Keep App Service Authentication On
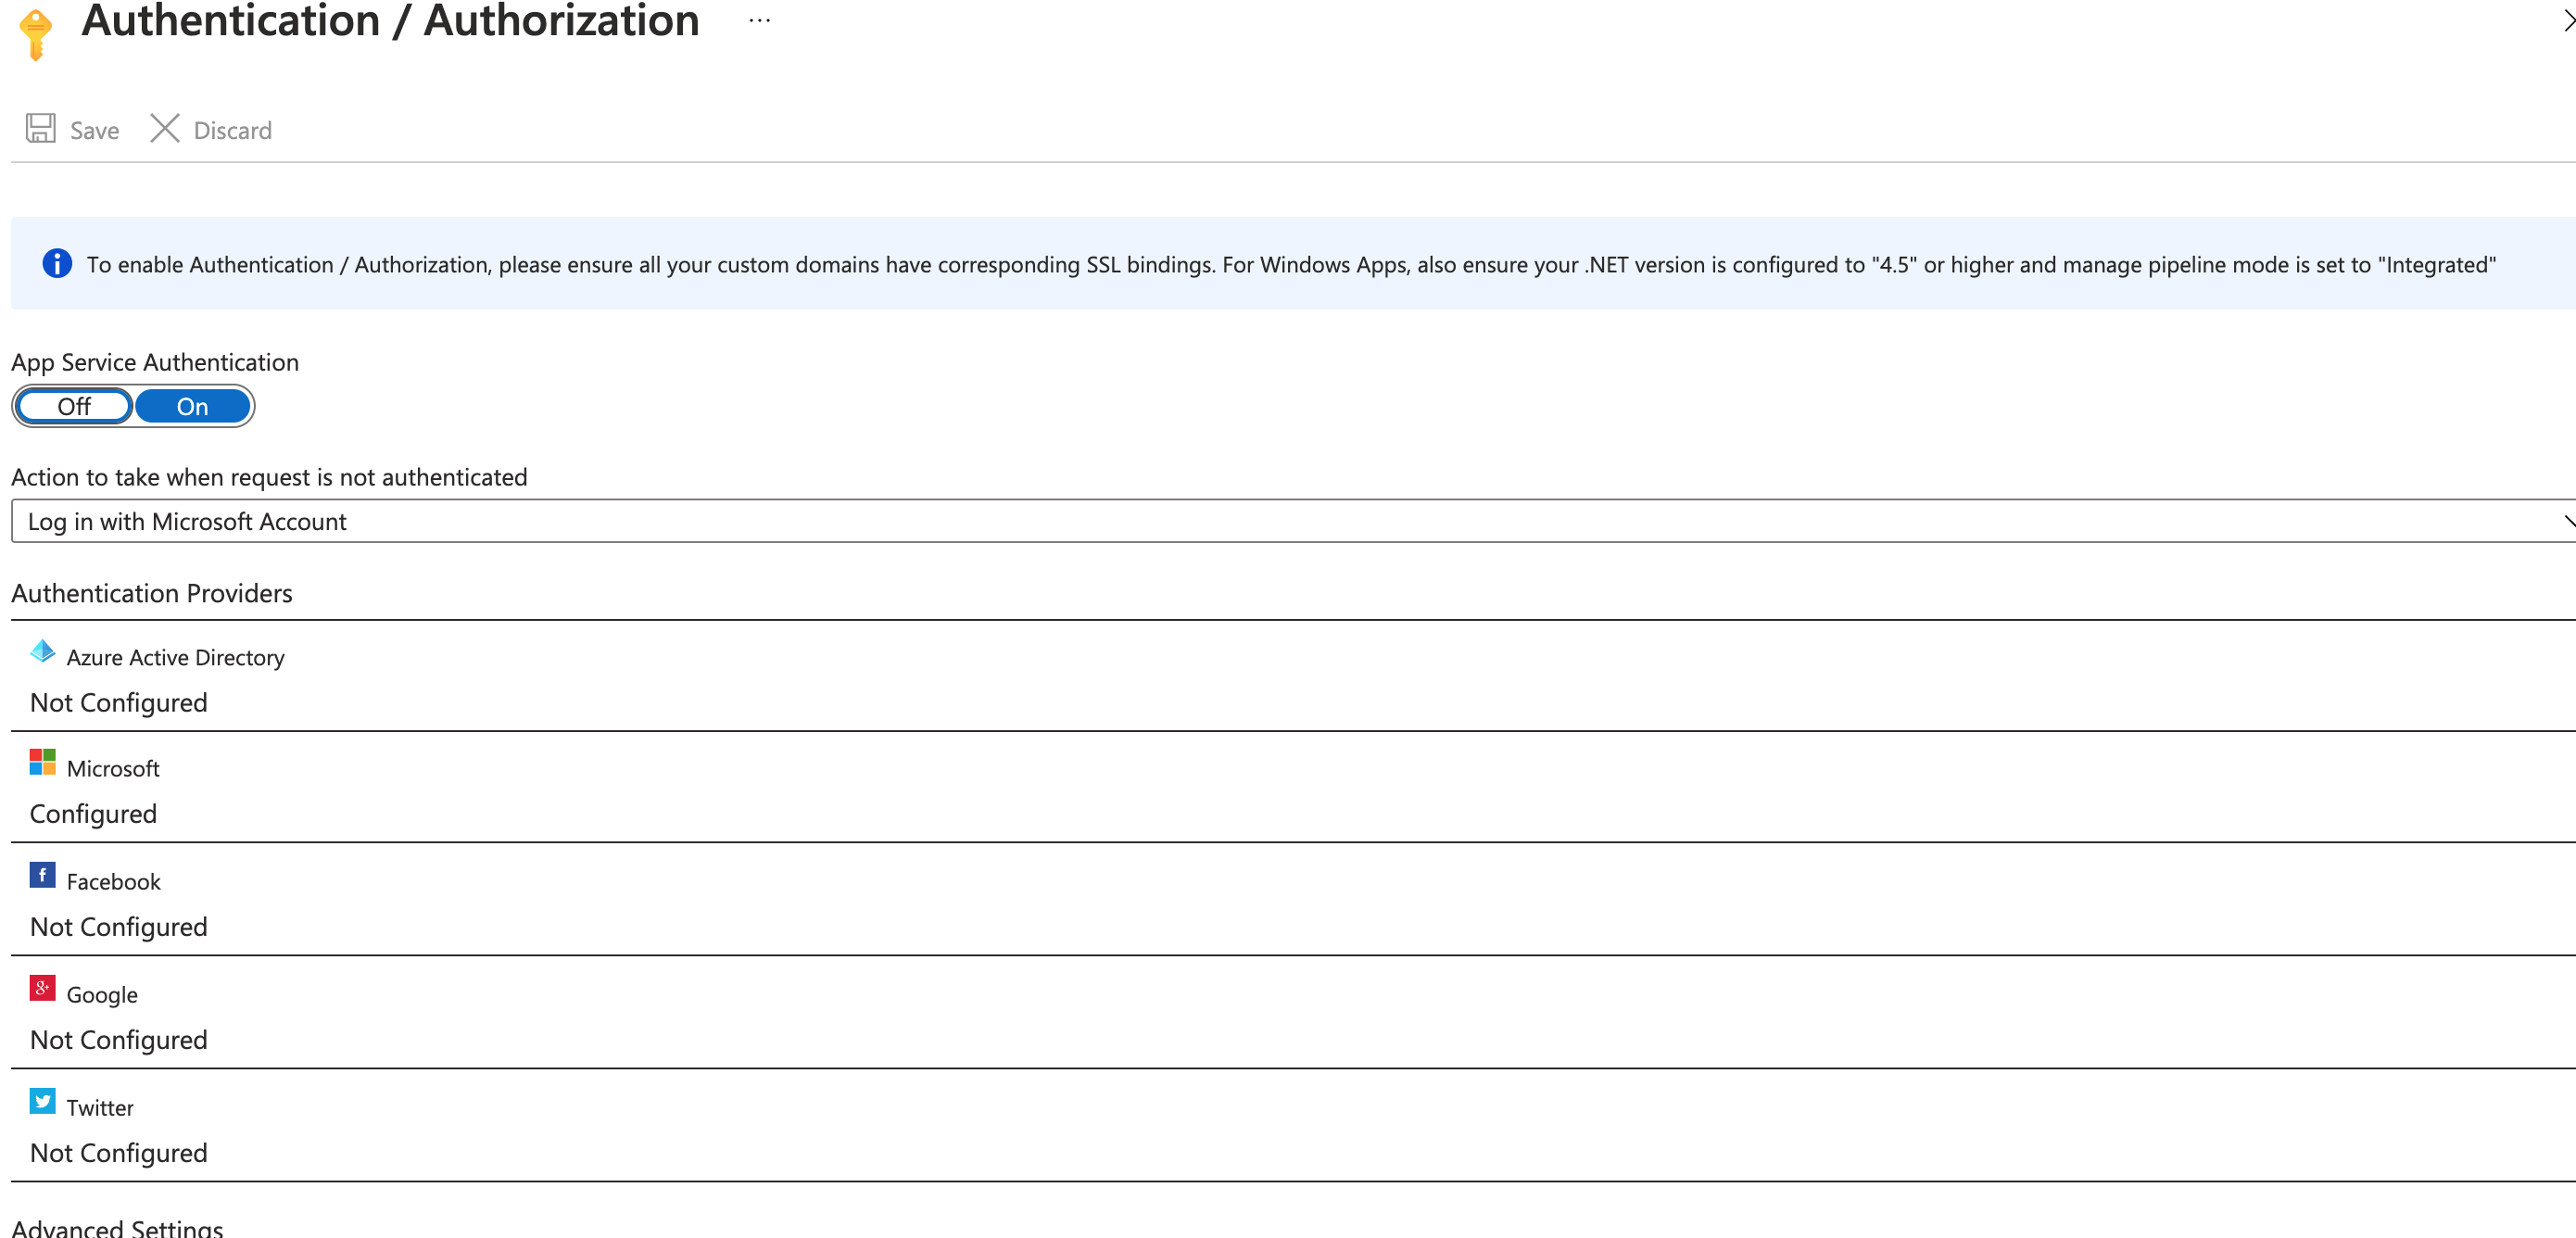This screenshot has width=2576, height=1238. pyautogui.click(x=192, y=406)
